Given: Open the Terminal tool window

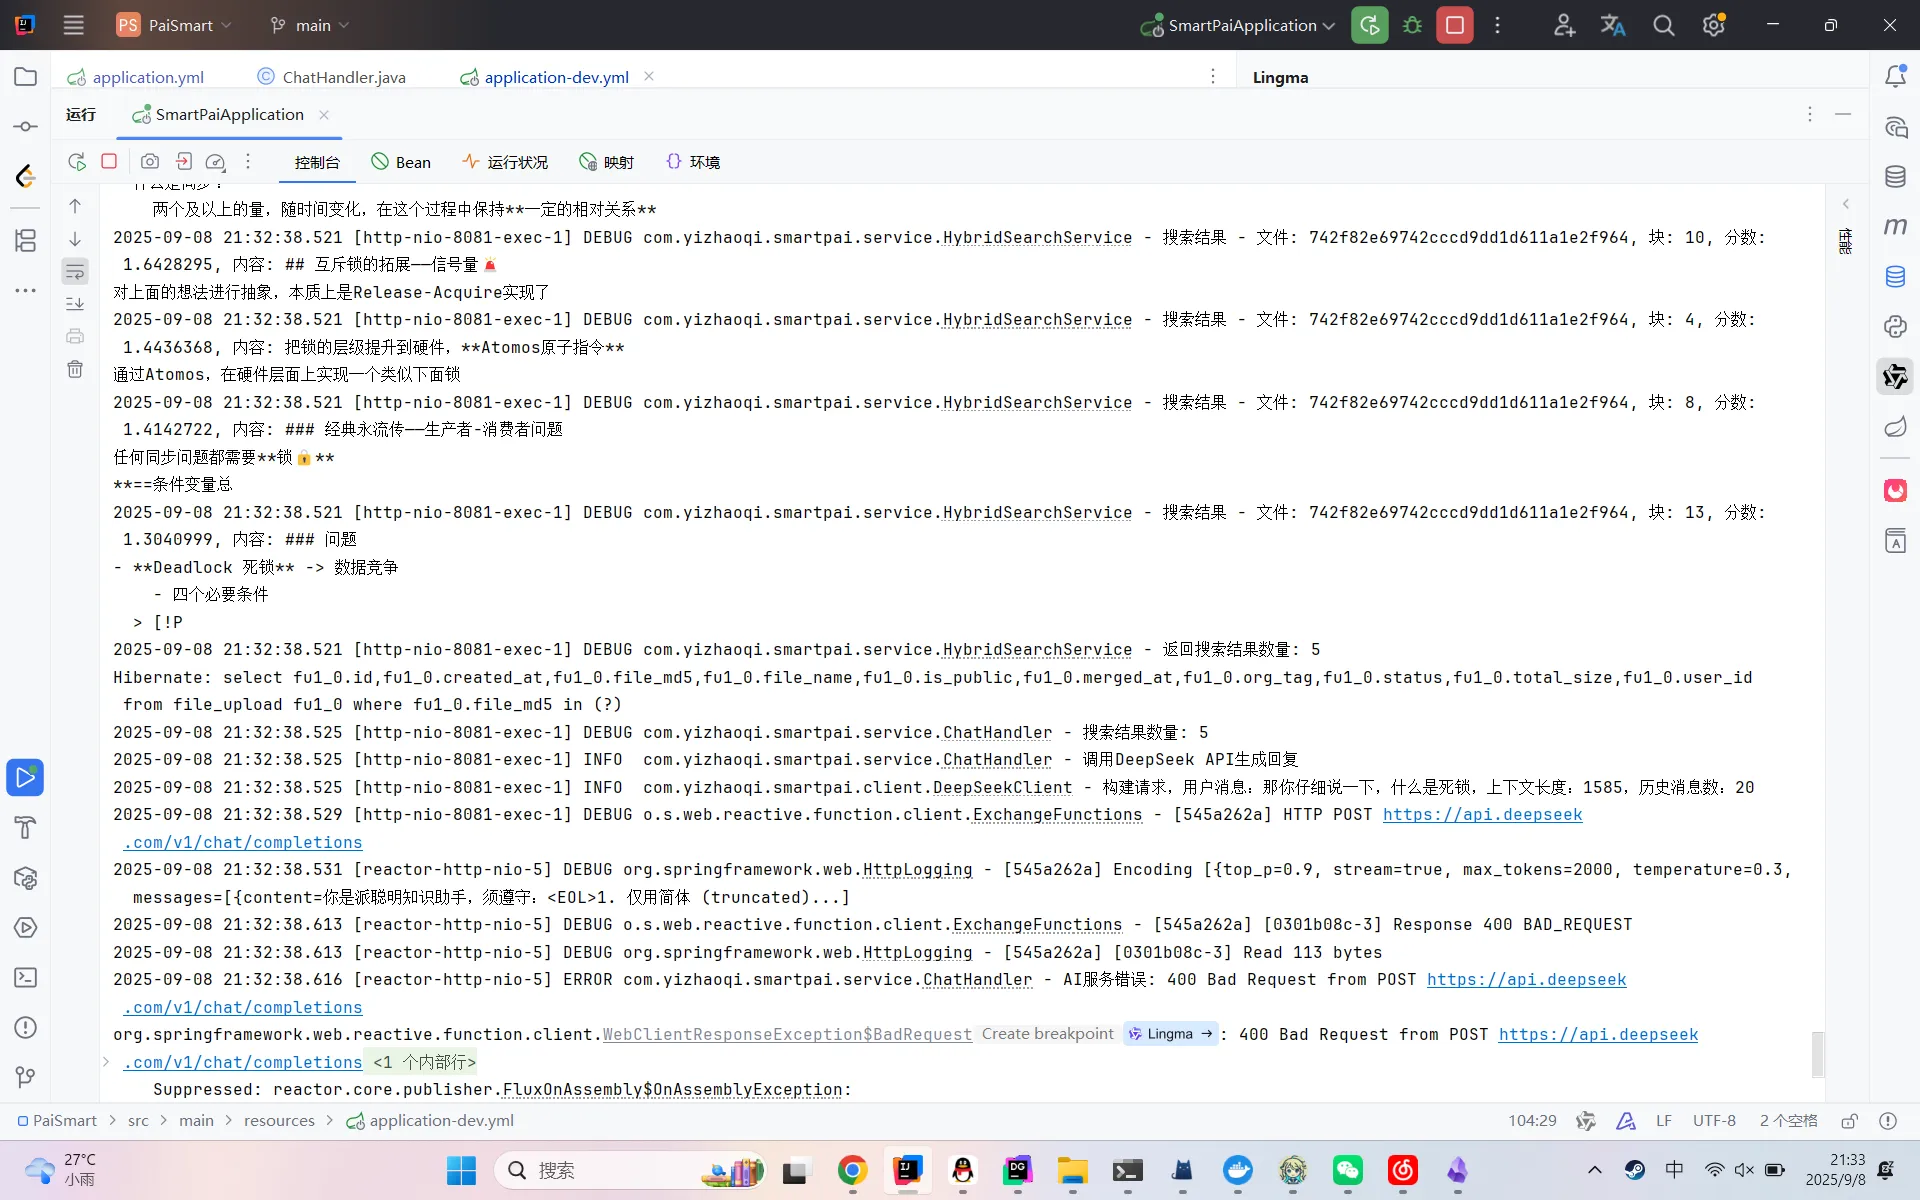Looking at the screenshot, I should tap(26, 978).
